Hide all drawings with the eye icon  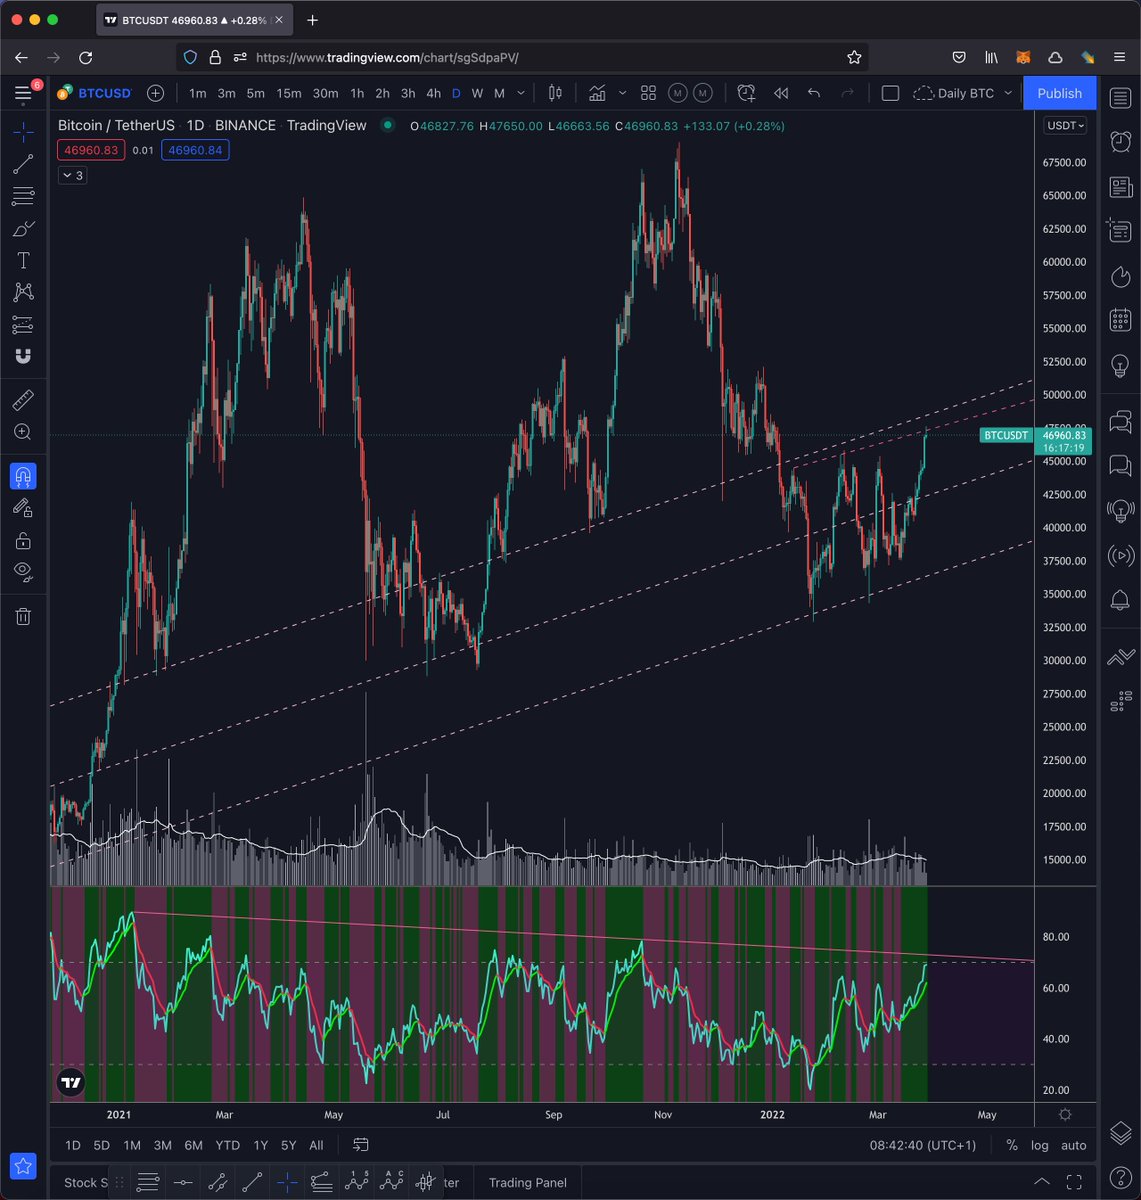pos(23,572)
